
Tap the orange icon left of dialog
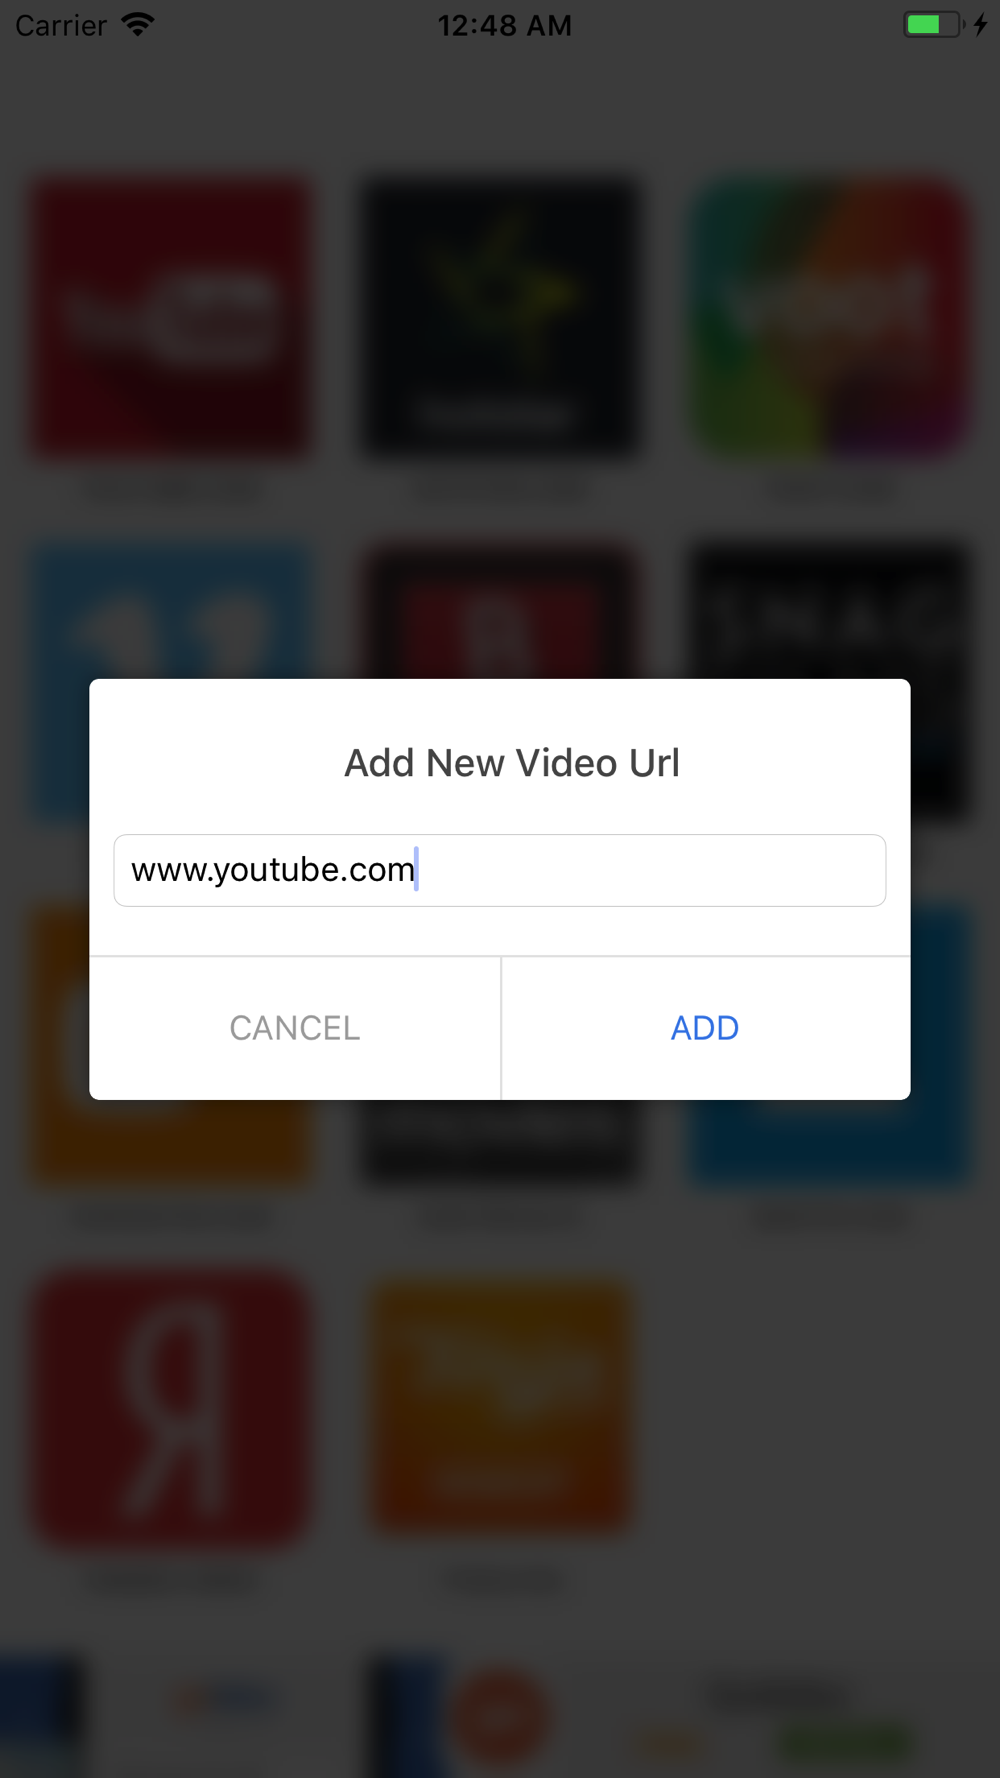[60, 1045]
